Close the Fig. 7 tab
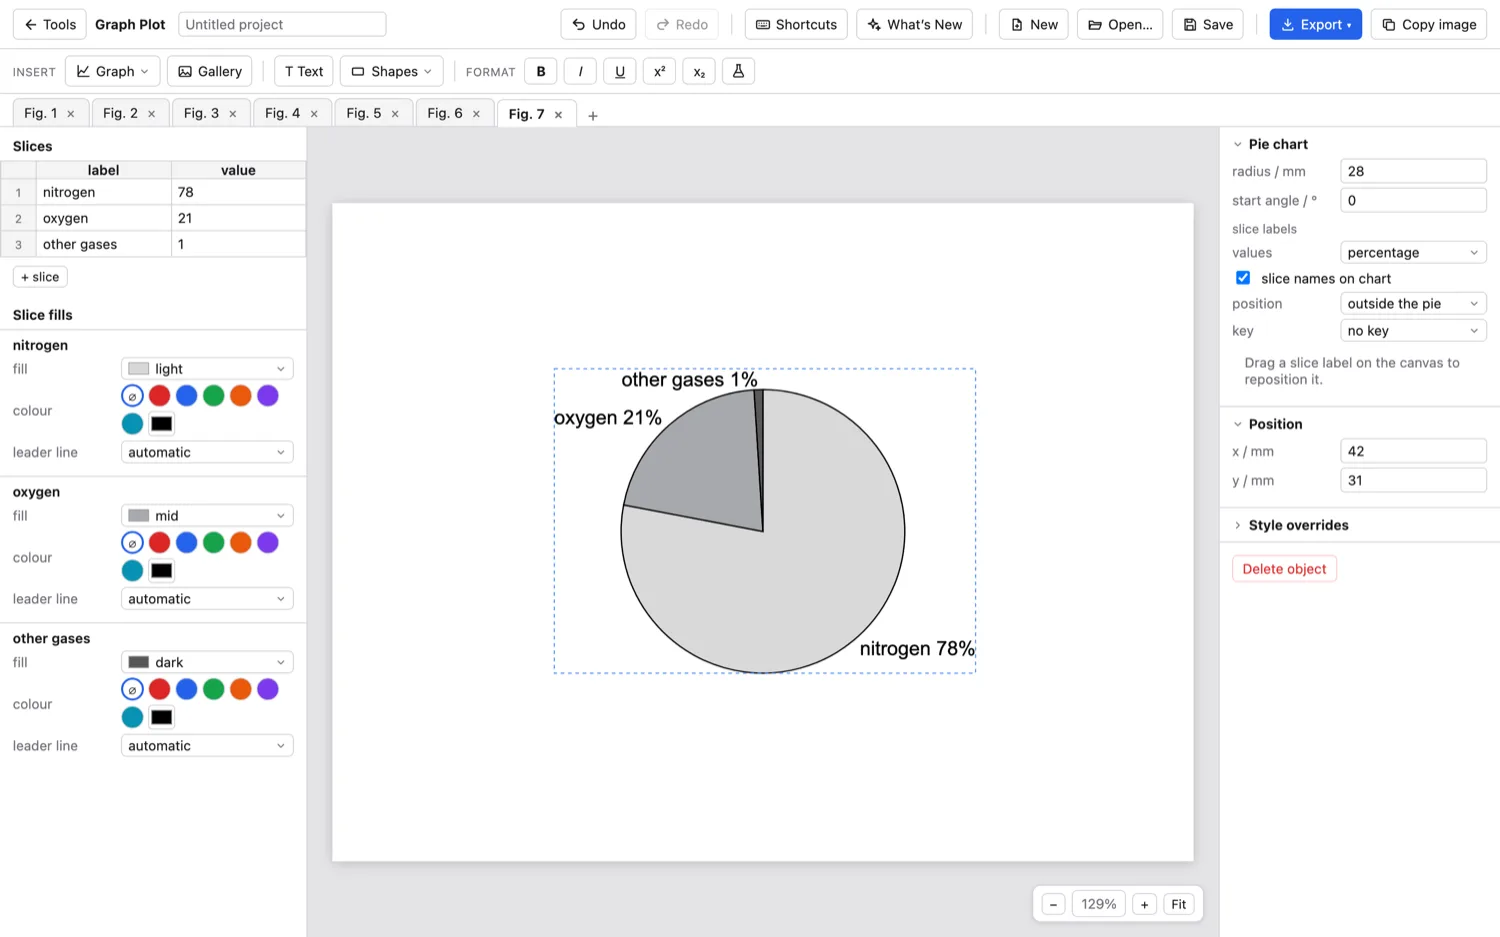The image size is (1500, 937). tap(558, 114)
